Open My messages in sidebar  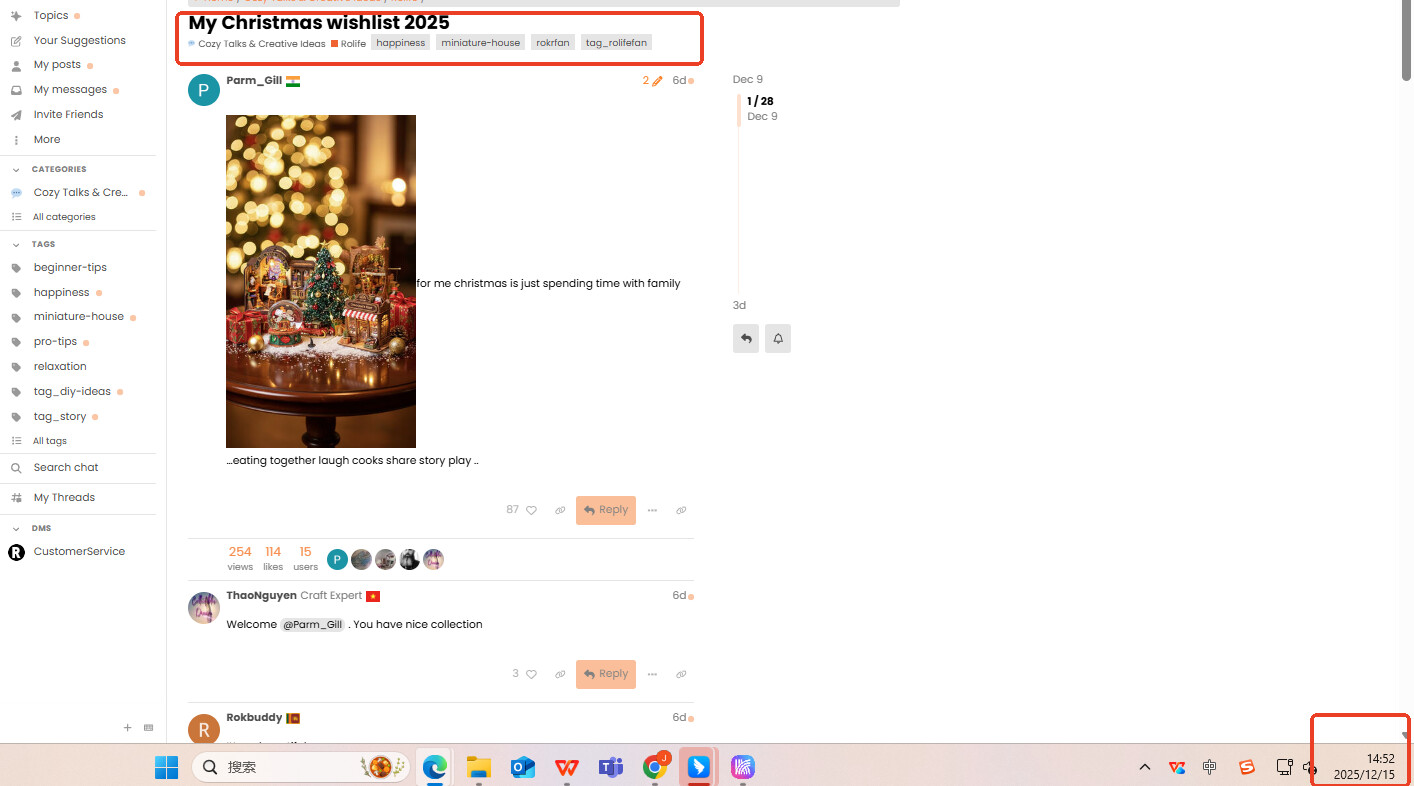pyautogui.click(x=69, y=90)
